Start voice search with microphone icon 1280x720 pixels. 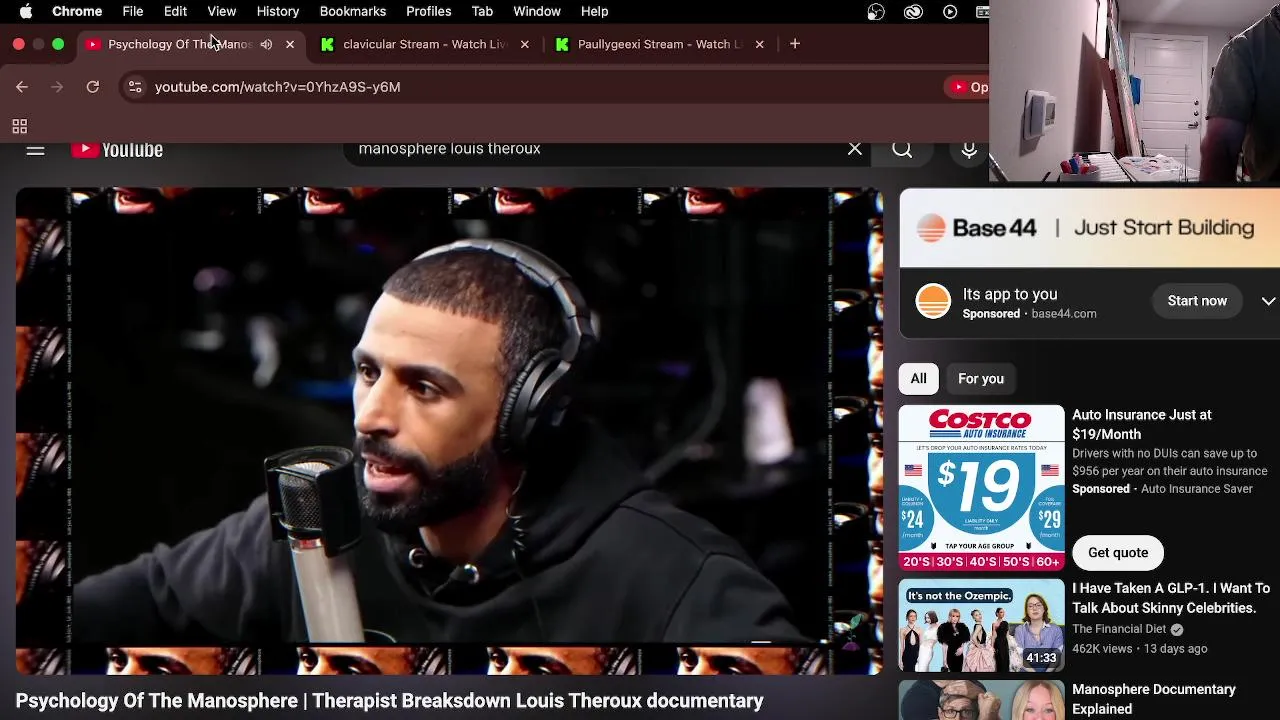click(x=969, y=149)
